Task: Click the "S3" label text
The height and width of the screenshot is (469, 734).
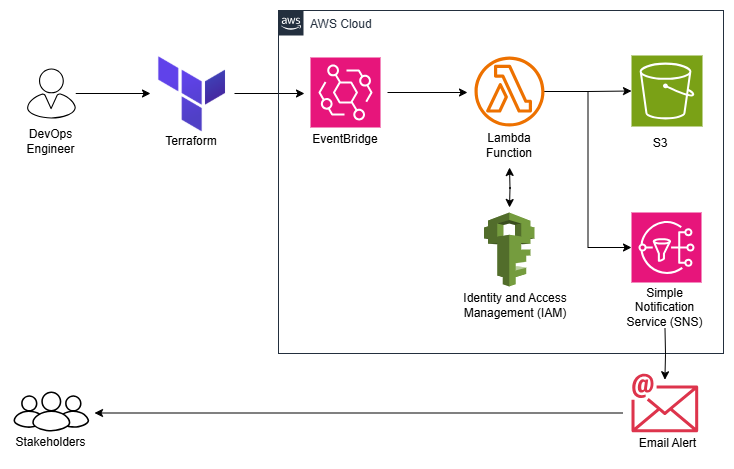Action: [x=660, y=143]
